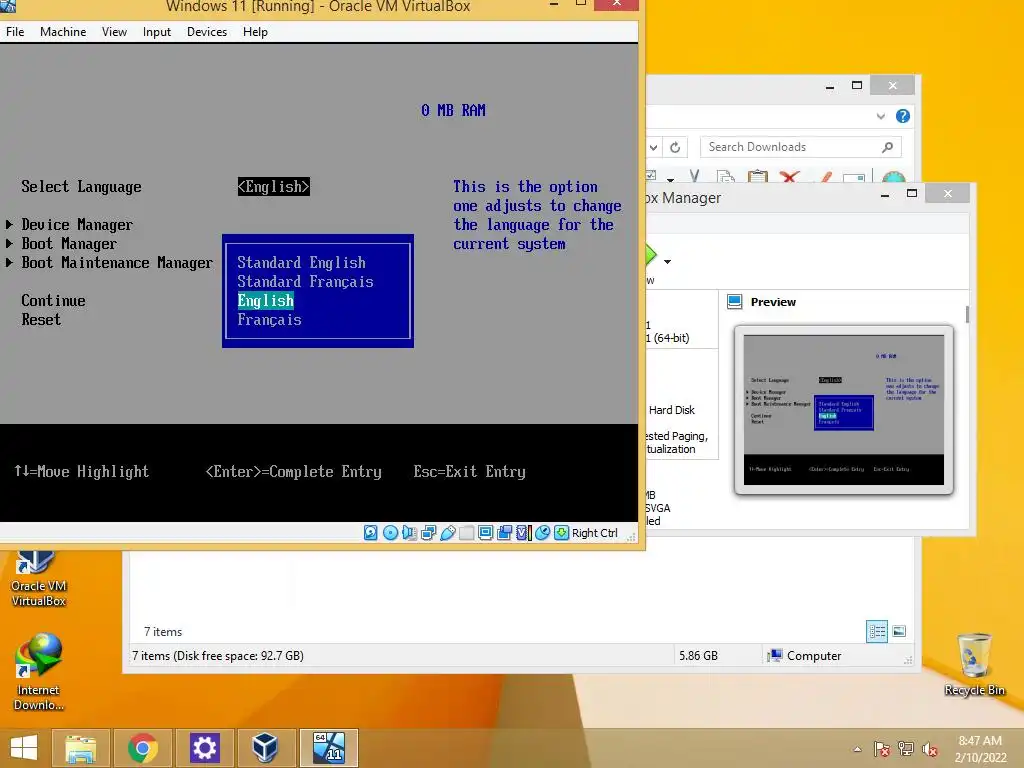
Task: Open the Help menu
Action: 255,31
